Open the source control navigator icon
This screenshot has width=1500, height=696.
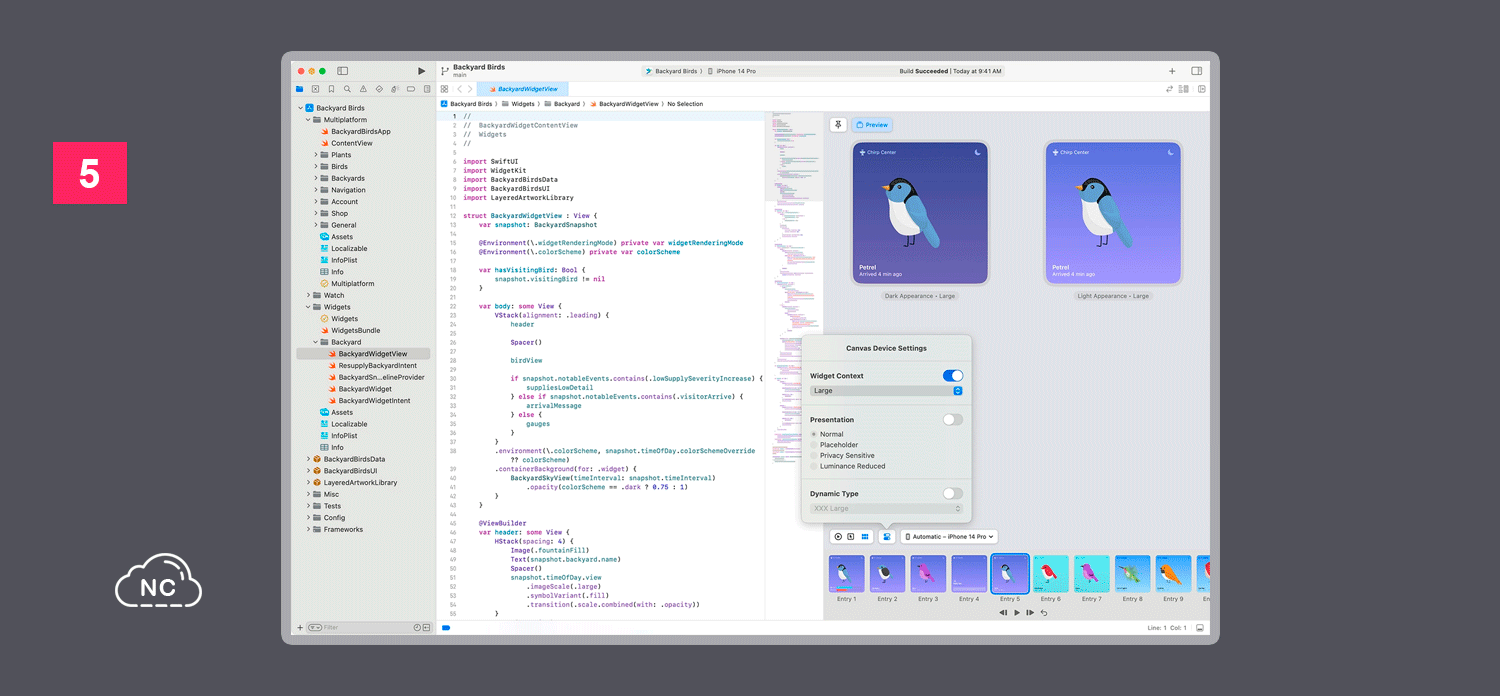click(x=315, y=89)
